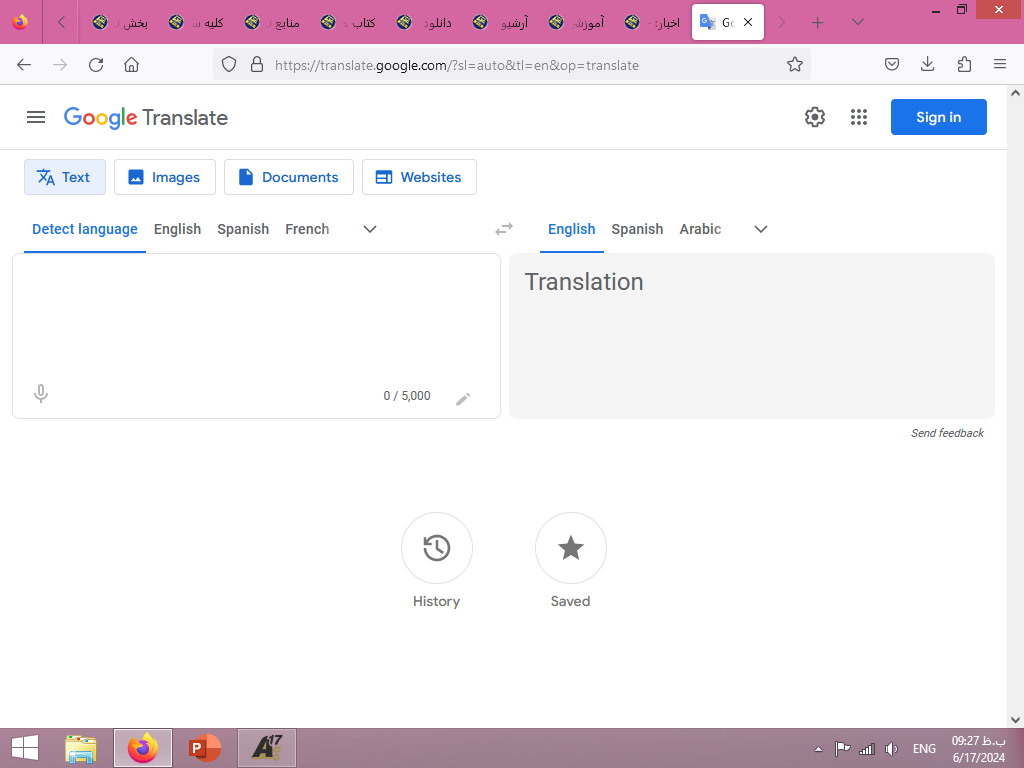Expand more source languages list
The height and width of the screenshot is (768, 1024).
coord(370,229)
